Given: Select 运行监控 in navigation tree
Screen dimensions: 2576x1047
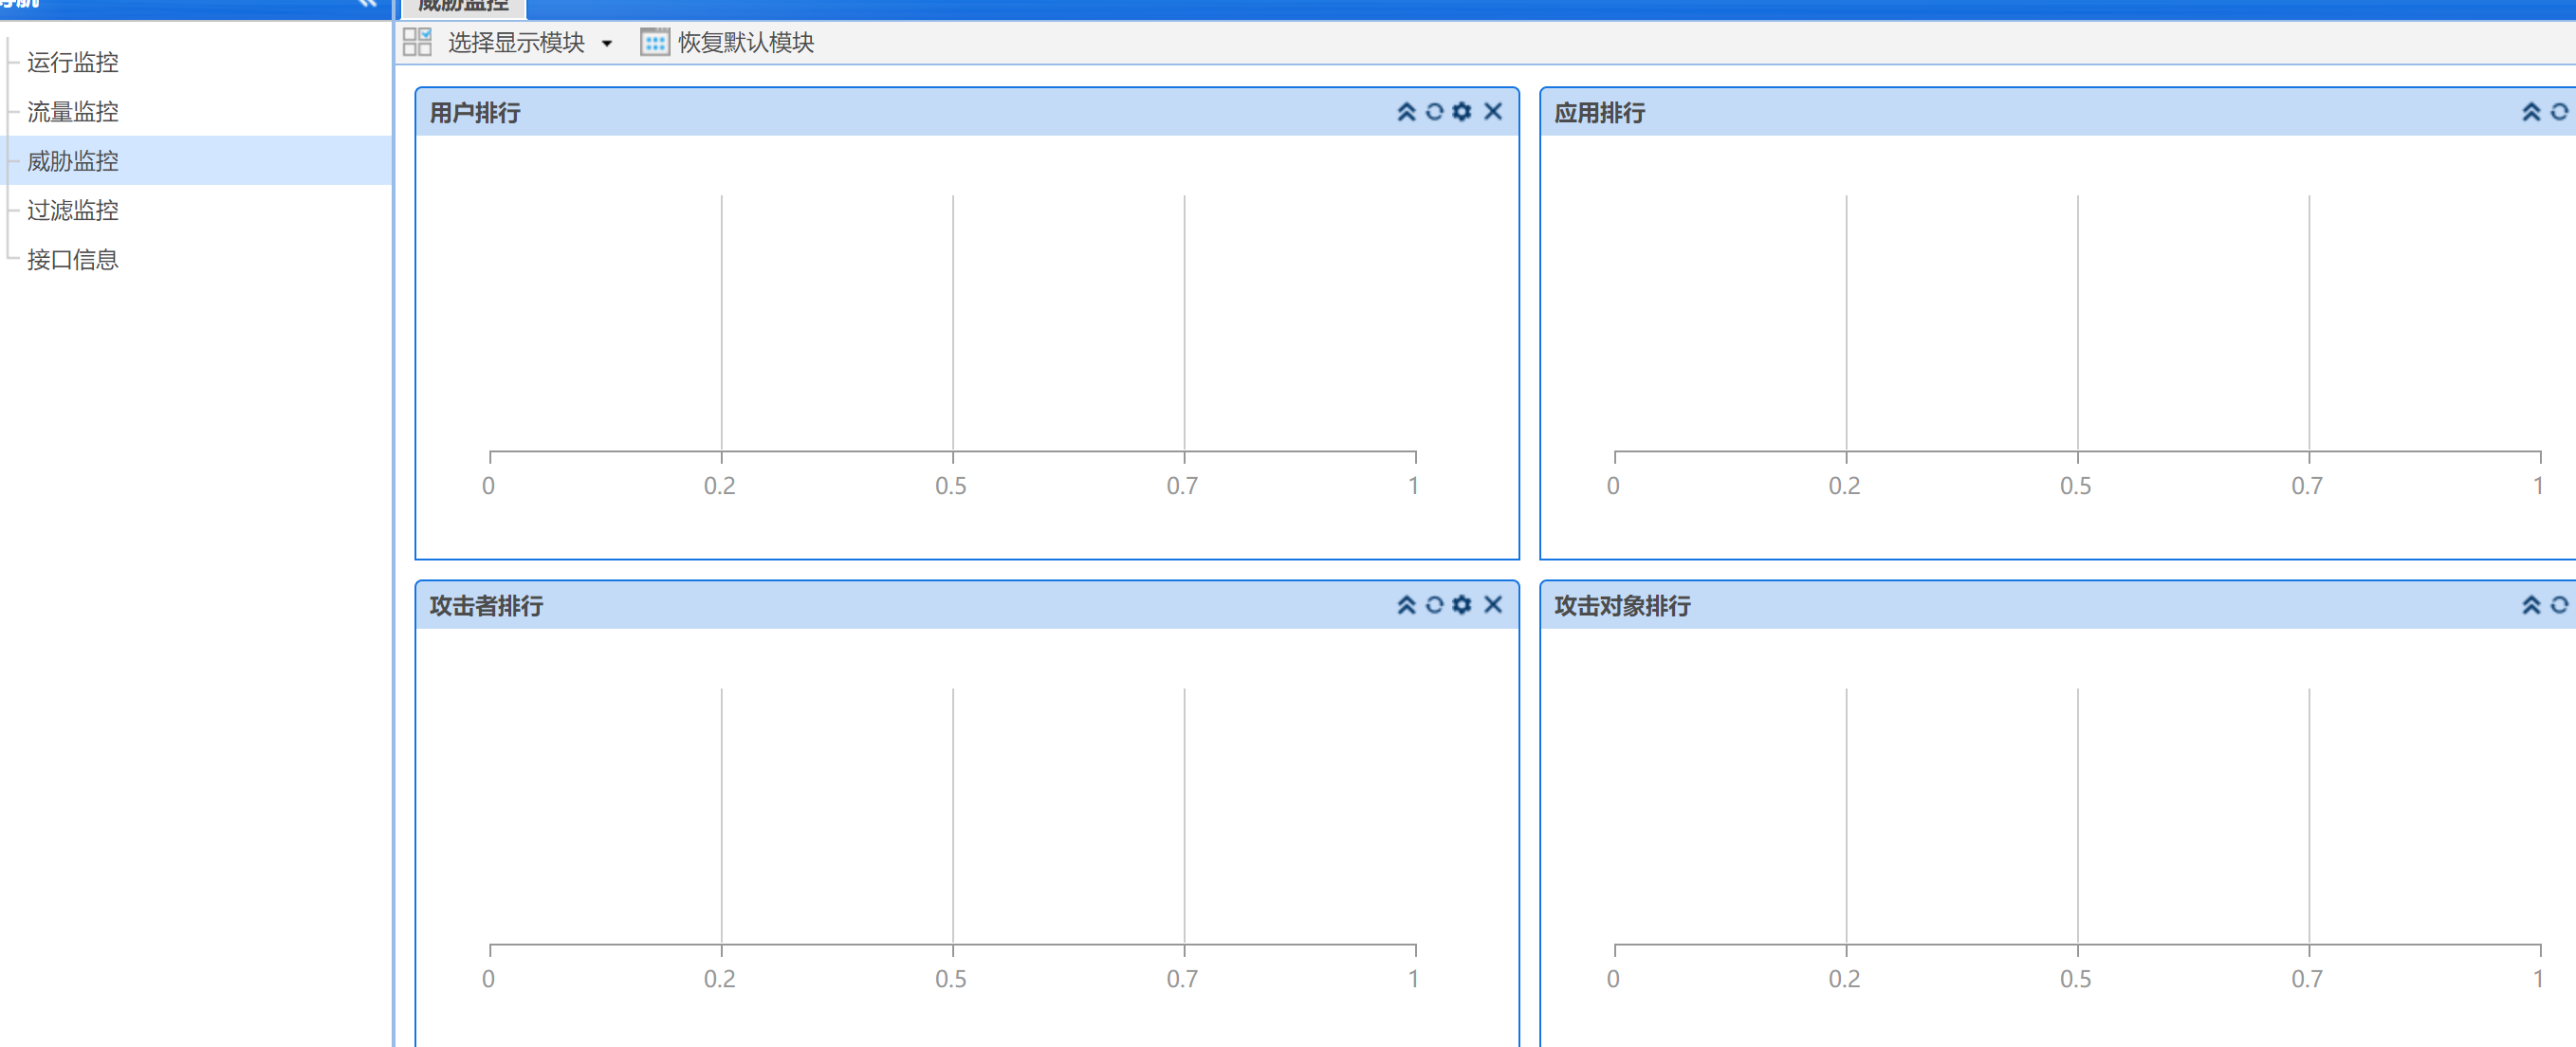Looking at the screenshot, I should click(72, 62).
